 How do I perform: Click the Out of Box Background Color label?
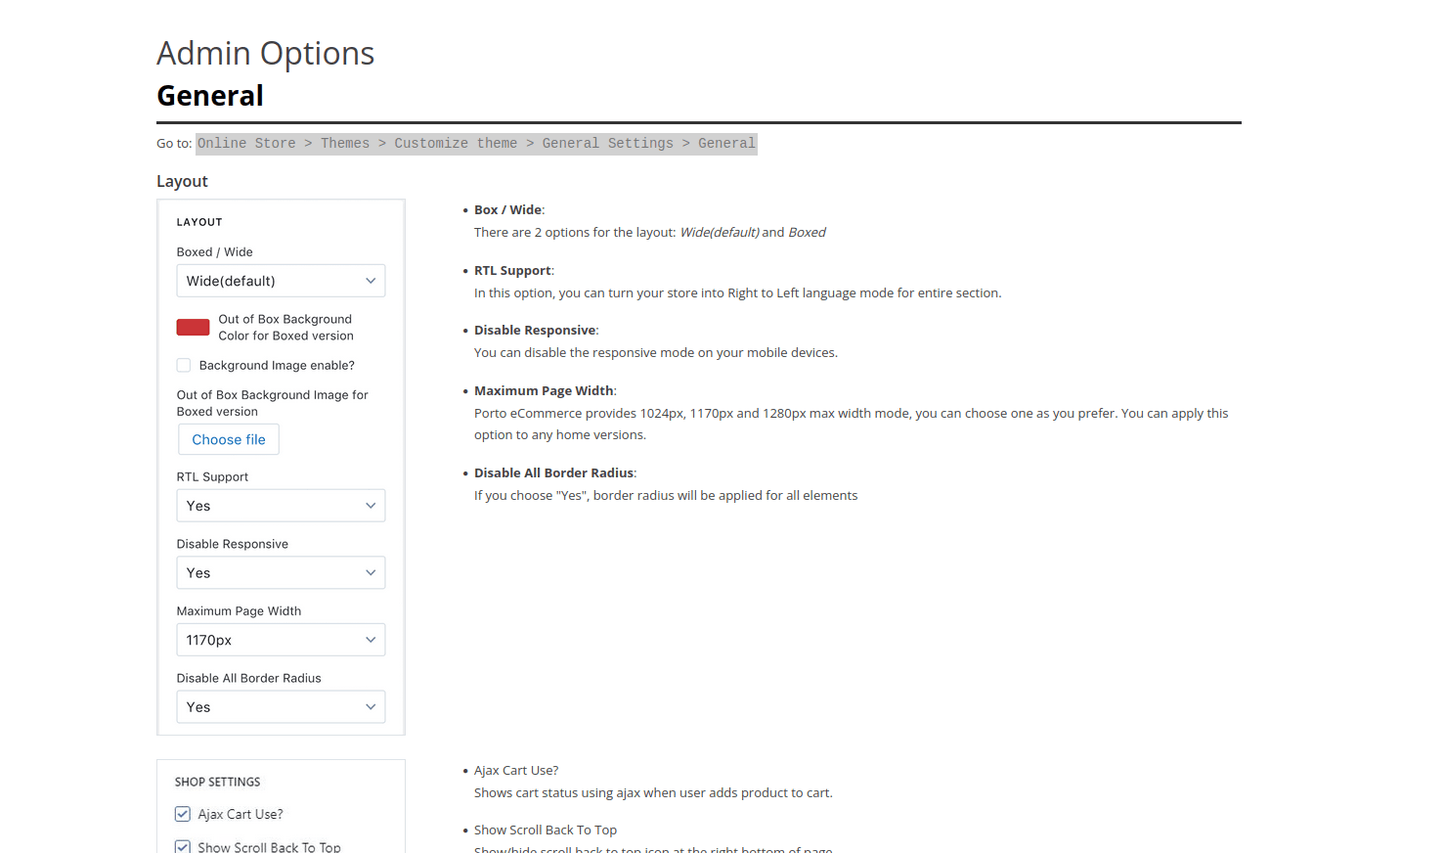[286, 327]
